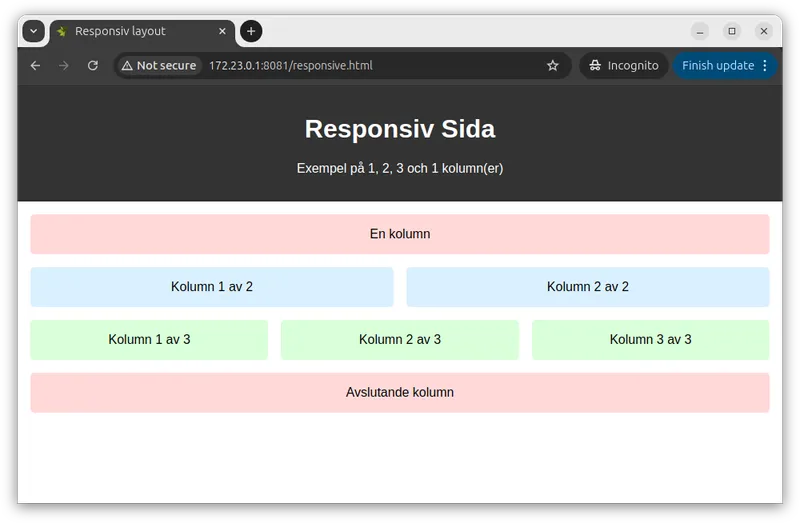Click the browser back arrow button
Screen dimensions: 800x523
[x=36, y=66]
